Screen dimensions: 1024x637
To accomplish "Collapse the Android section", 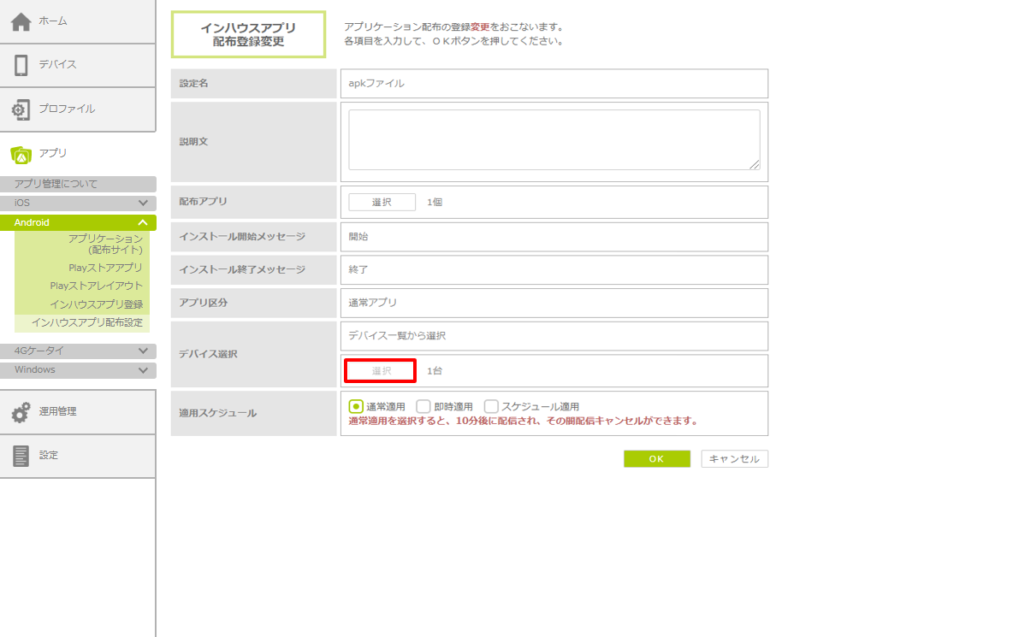I will 144,222.
